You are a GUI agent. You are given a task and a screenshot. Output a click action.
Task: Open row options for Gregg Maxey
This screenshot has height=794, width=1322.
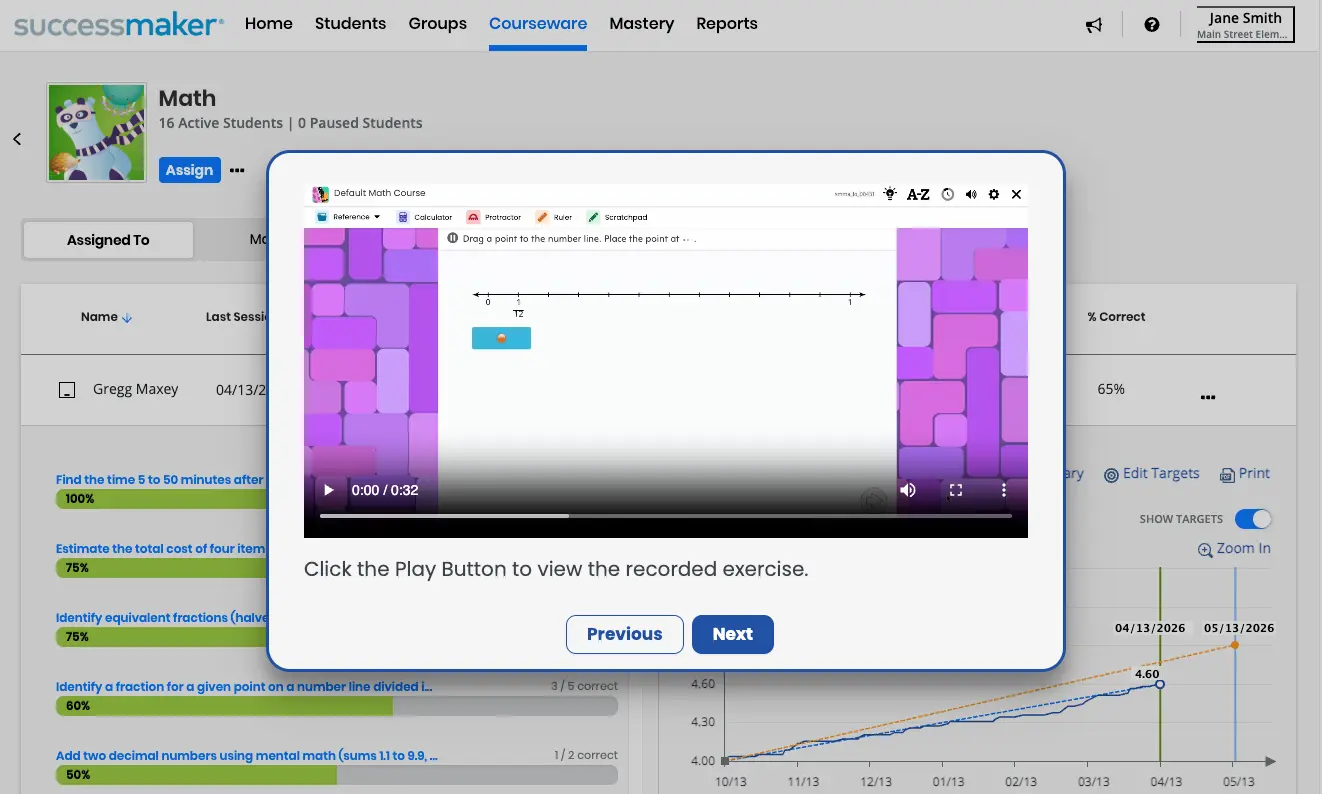coord(1208,397)
